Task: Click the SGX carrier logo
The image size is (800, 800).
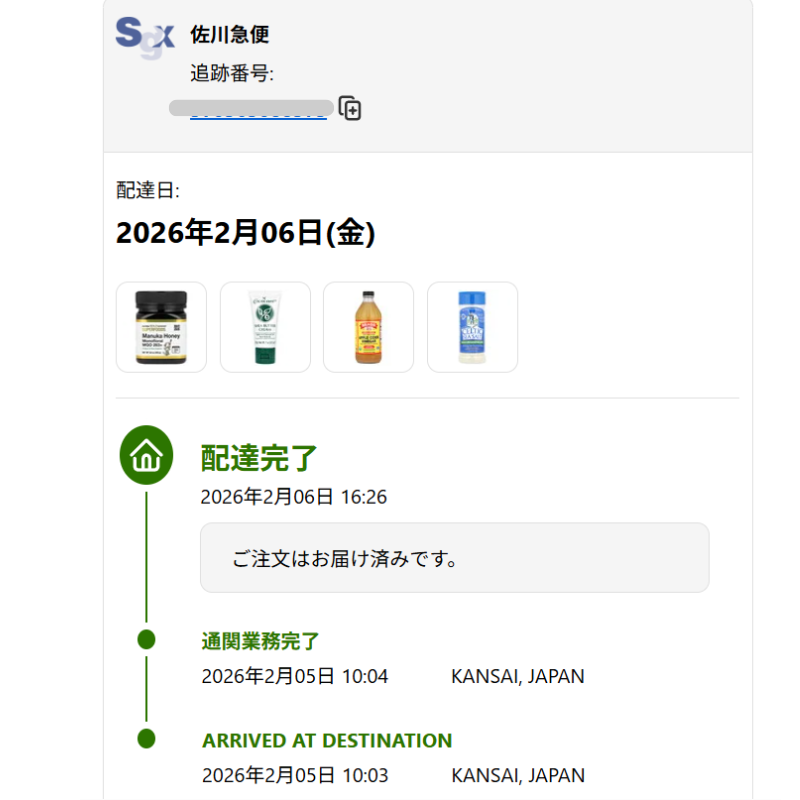Action: (144, 34)
